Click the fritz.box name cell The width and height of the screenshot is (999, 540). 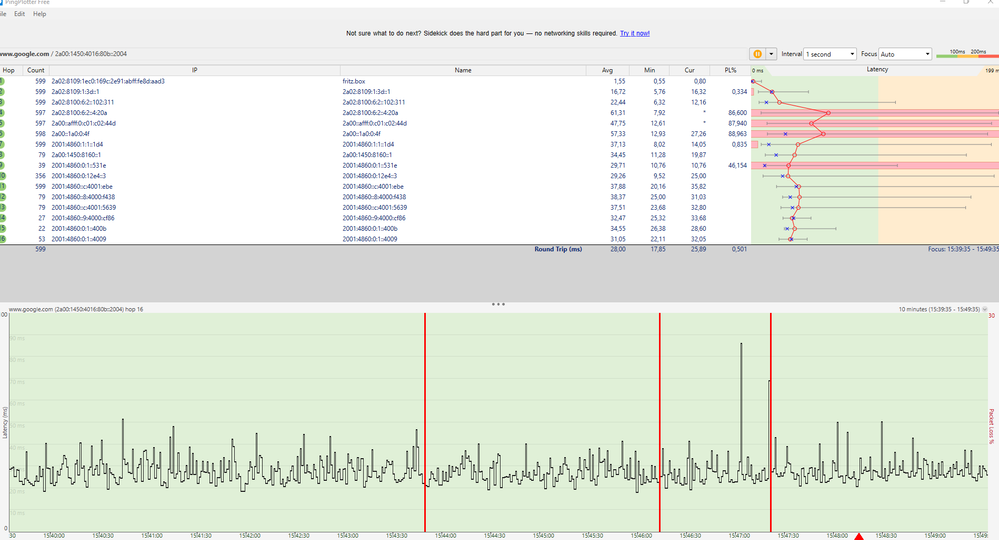[354, 82]
